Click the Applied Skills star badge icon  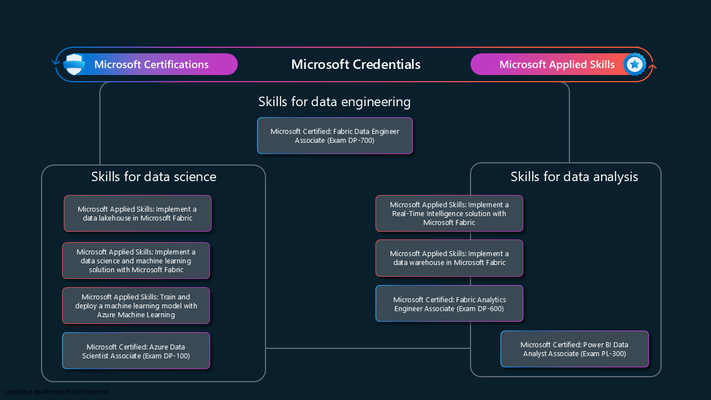[x=634, y=64]
